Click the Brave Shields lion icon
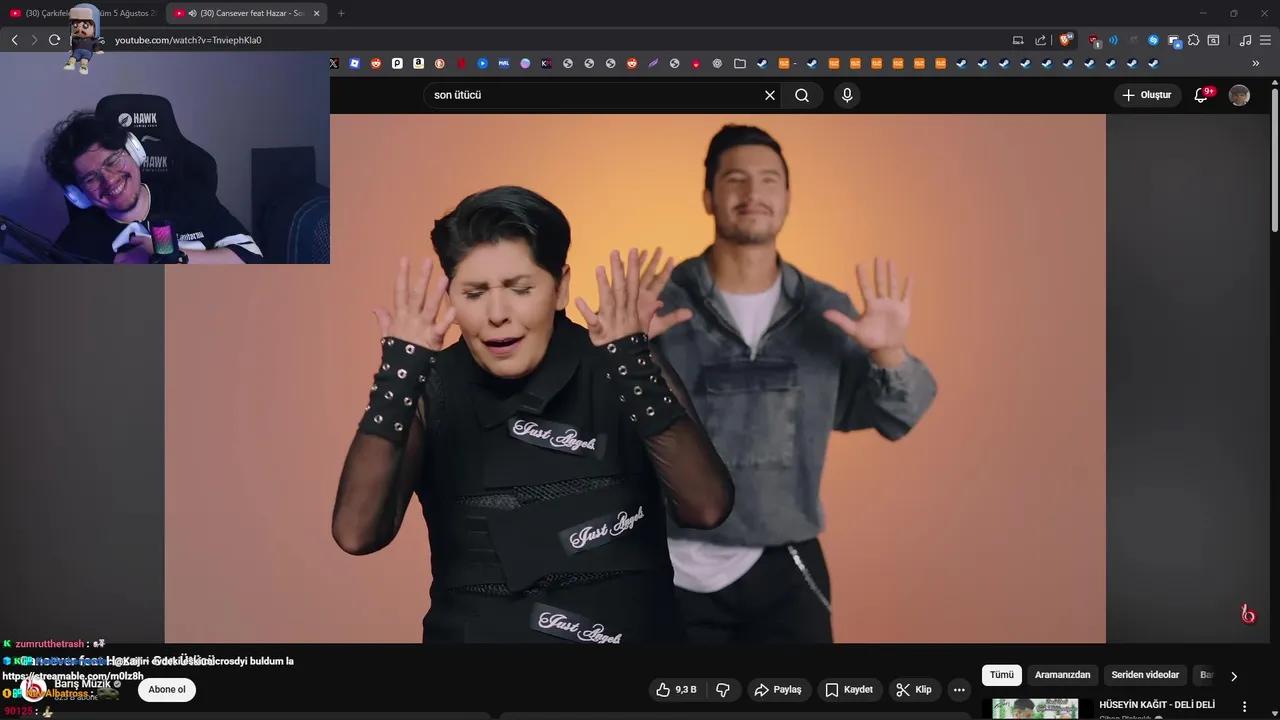 coord(1066,40)
